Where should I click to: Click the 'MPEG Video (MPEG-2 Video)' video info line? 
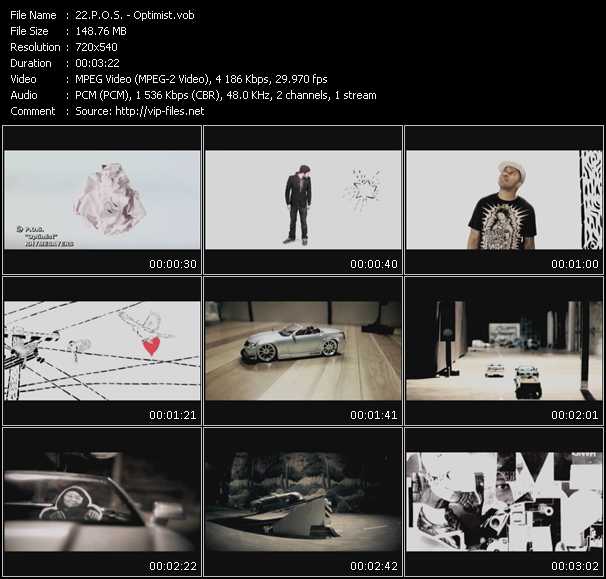201,79
